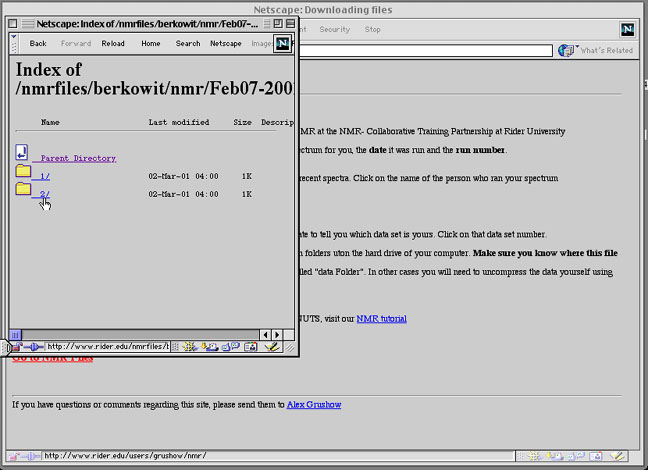Click the Parent Directory back-arrow icon

[22, 153]
